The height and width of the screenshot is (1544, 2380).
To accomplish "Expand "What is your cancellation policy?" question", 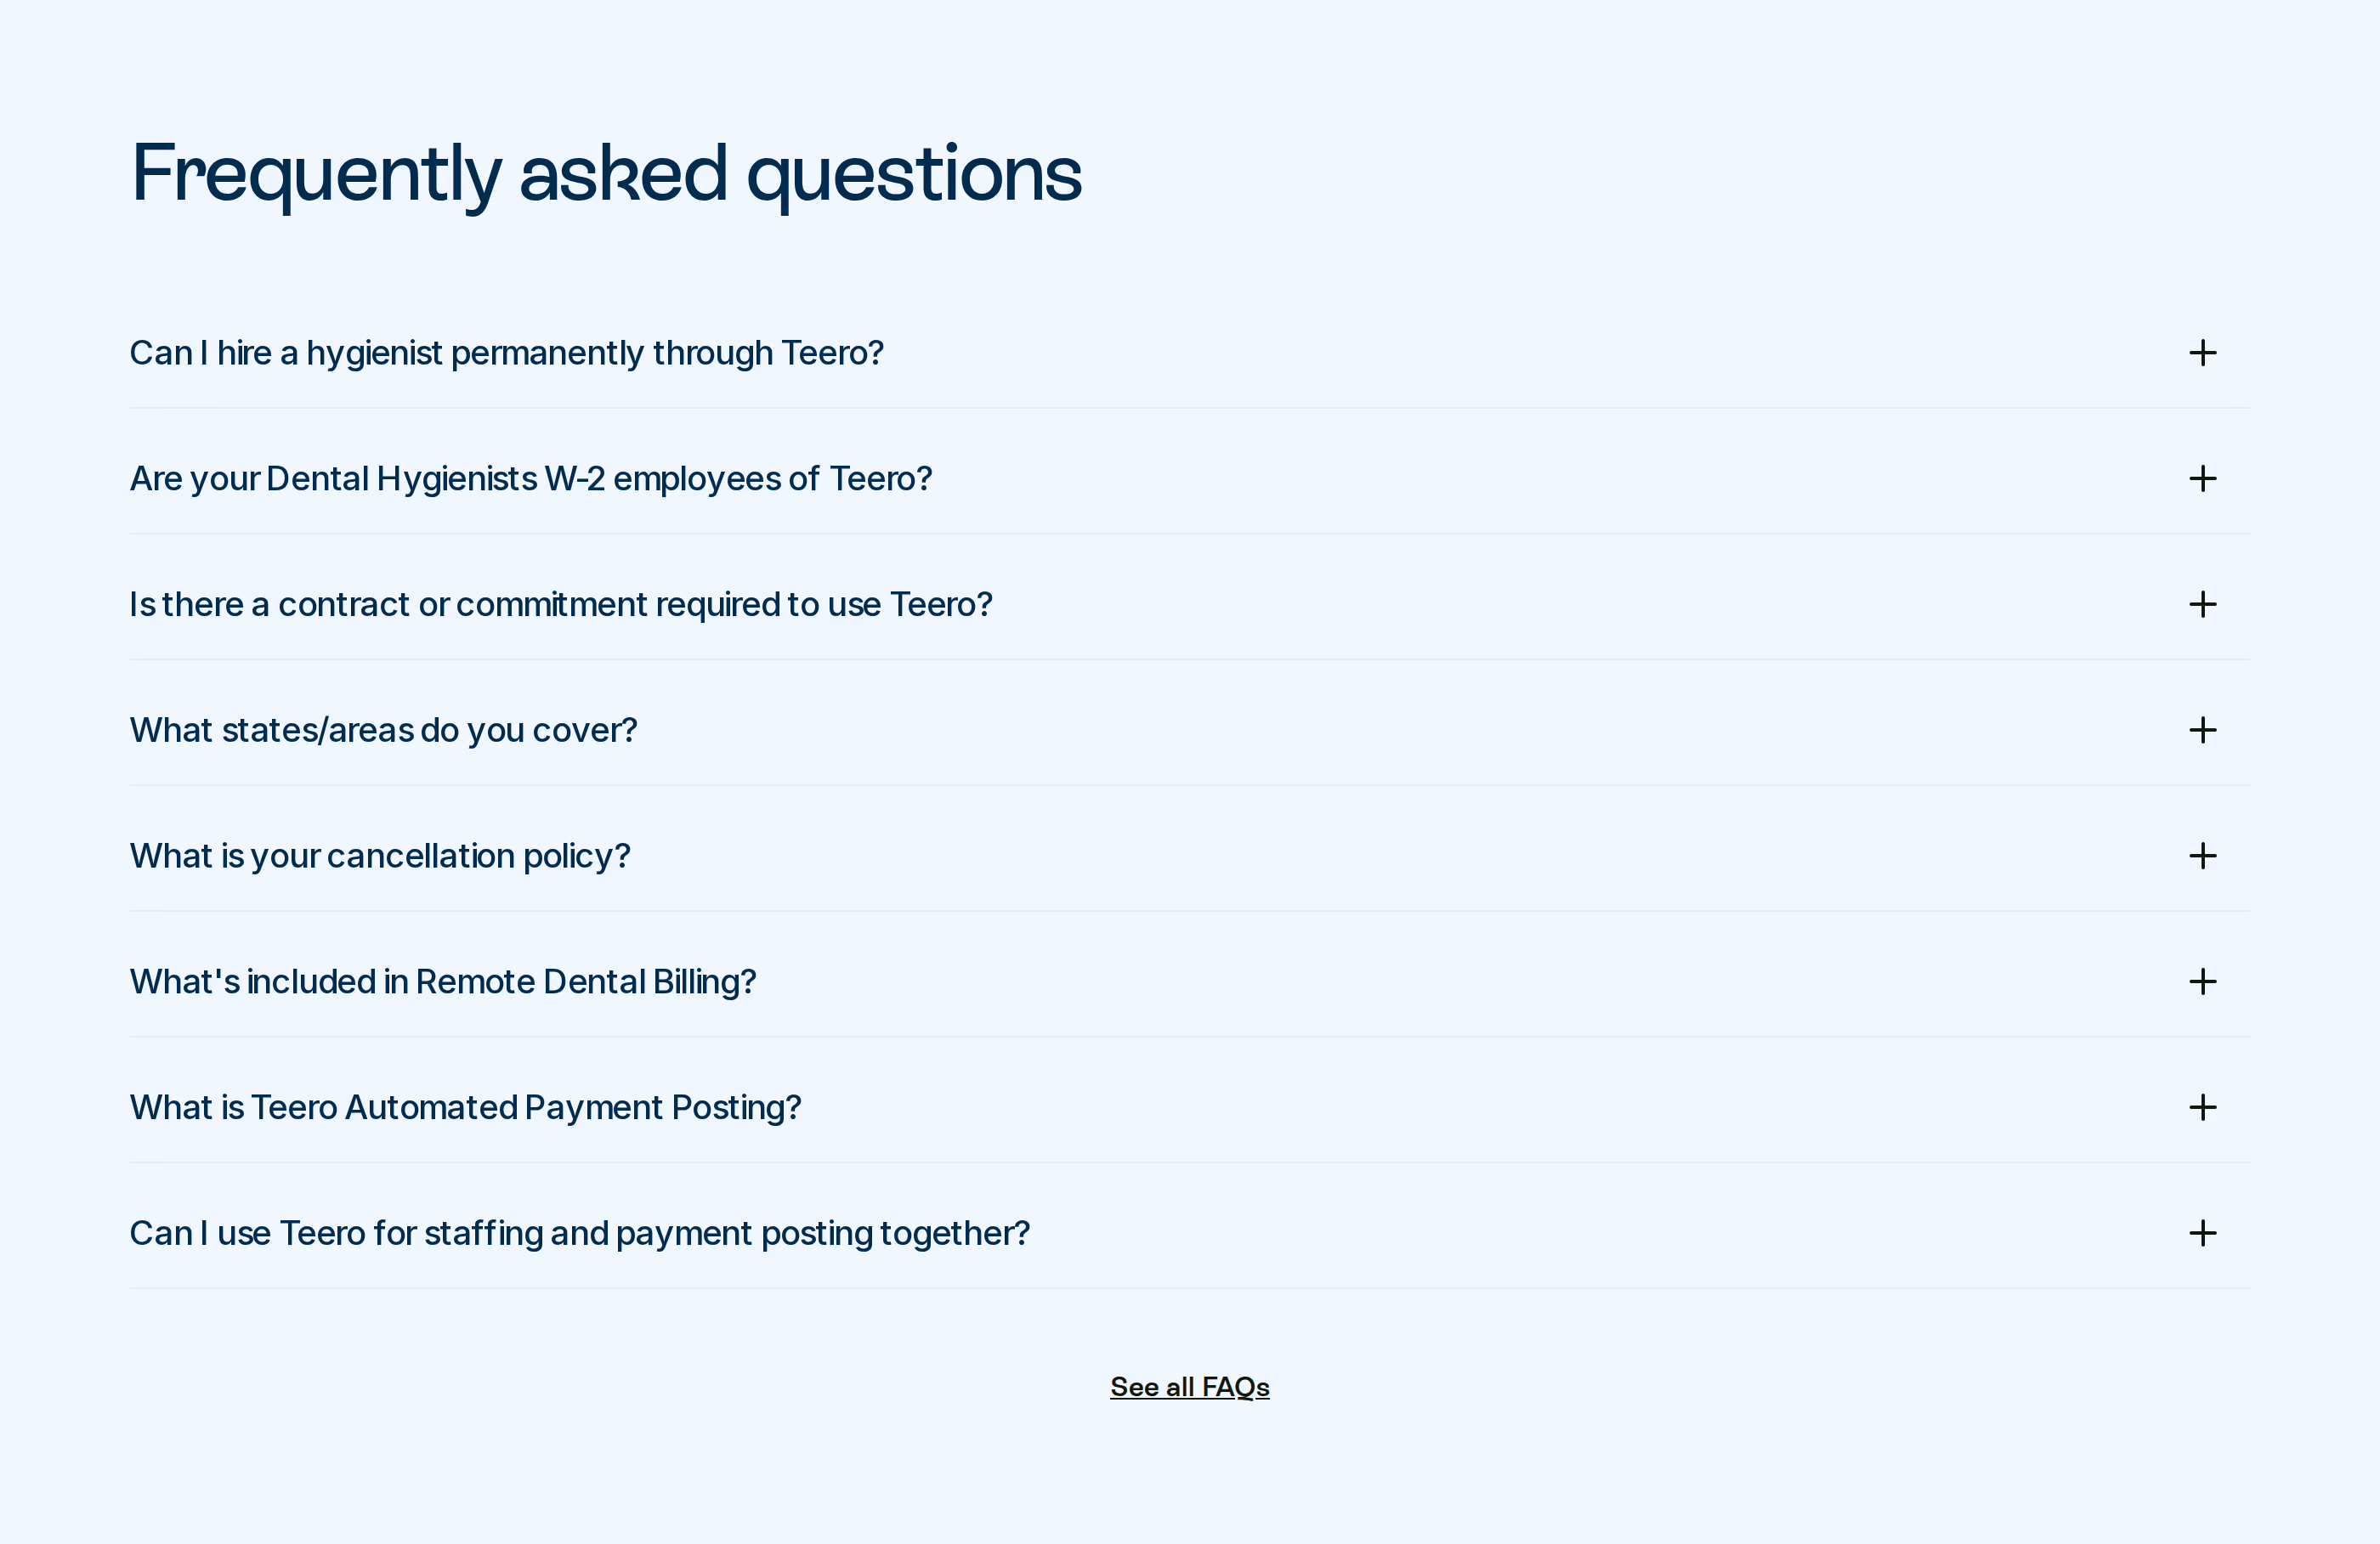I will click(380, 856).
